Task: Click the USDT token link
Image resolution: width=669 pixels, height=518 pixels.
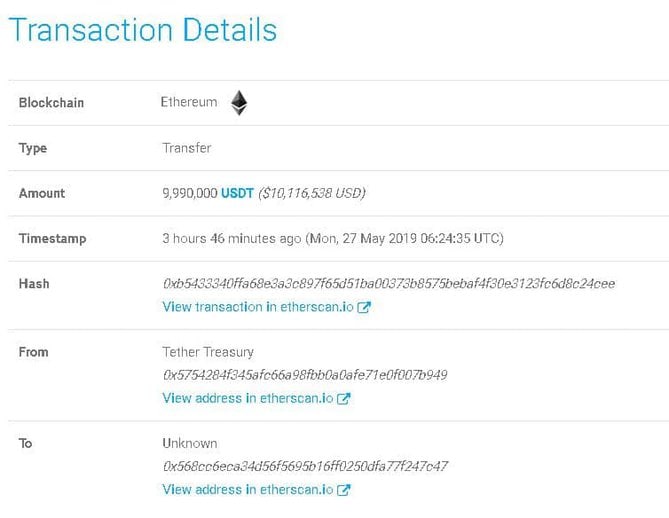Action: (x=237, y=193)
